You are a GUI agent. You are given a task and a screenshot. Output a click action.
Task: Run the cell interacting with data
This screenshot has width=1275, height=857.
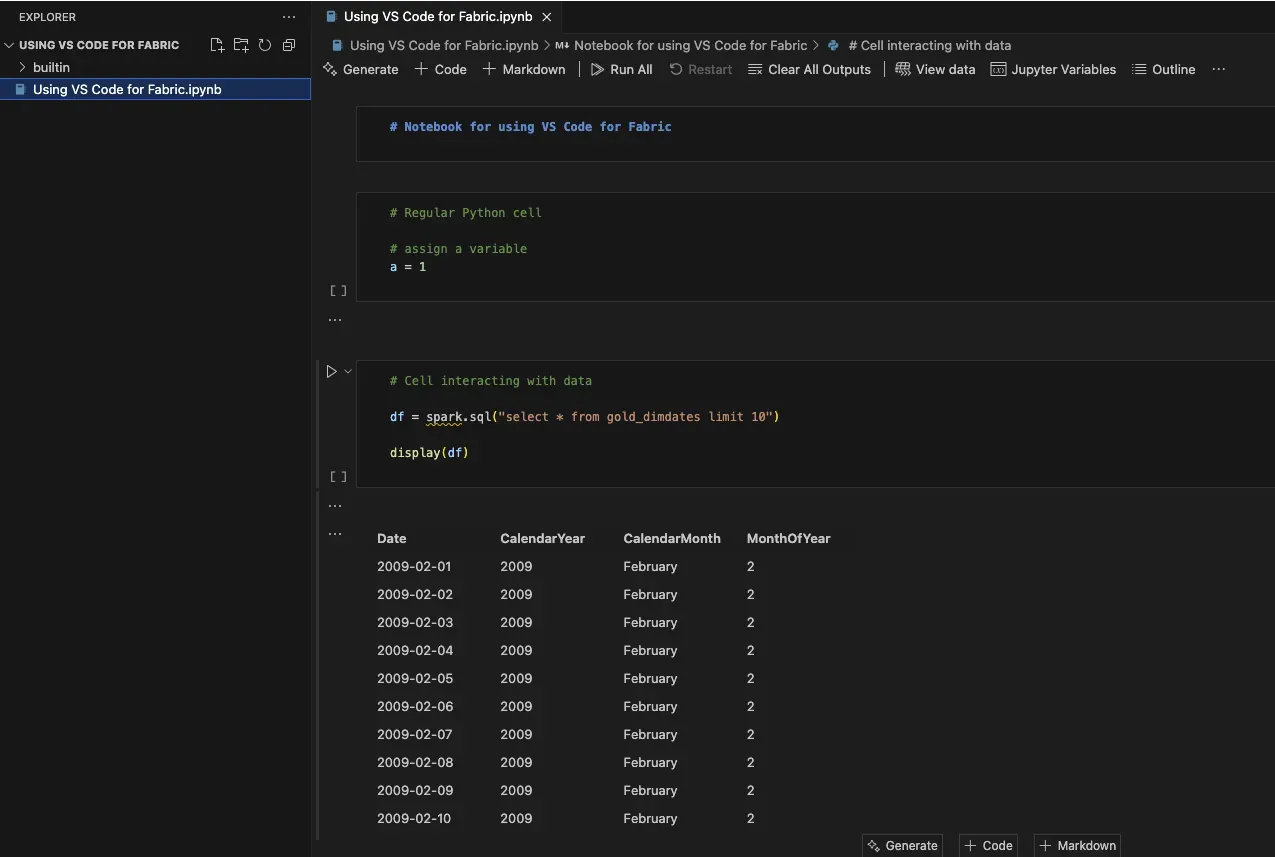pyautogui.click(x=331, y=371)
